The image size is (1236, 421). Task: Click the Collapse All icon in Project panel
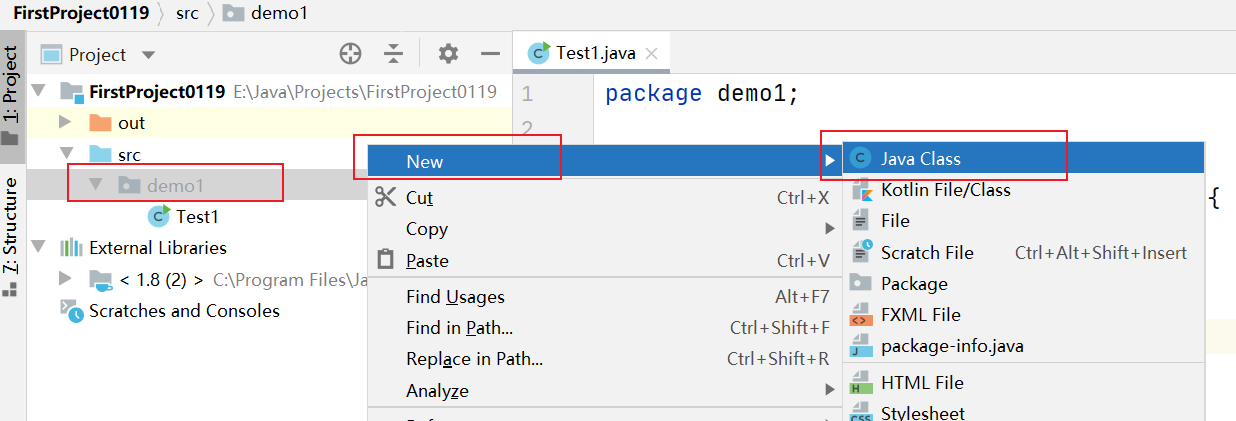point(394,54)
